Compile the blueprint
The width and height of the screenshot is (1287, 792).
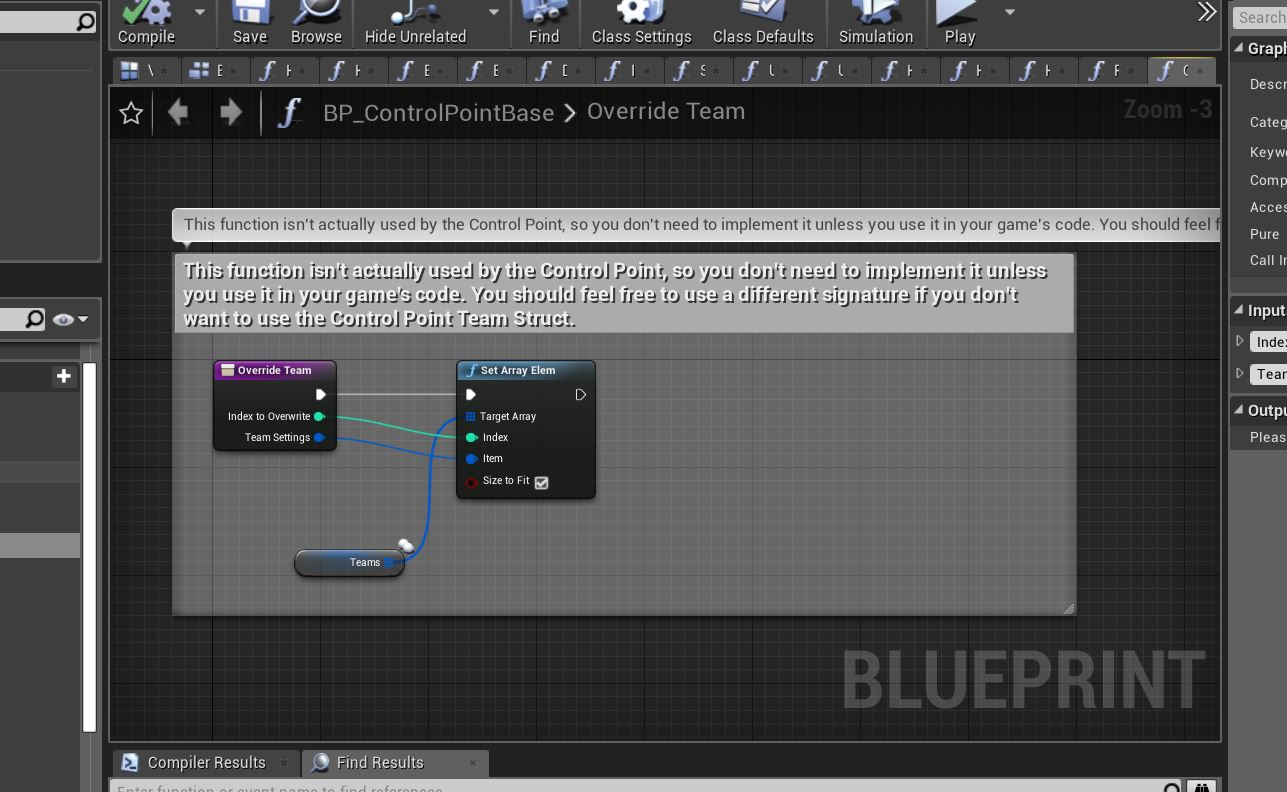pyautogui.click(x=146, y=24)
